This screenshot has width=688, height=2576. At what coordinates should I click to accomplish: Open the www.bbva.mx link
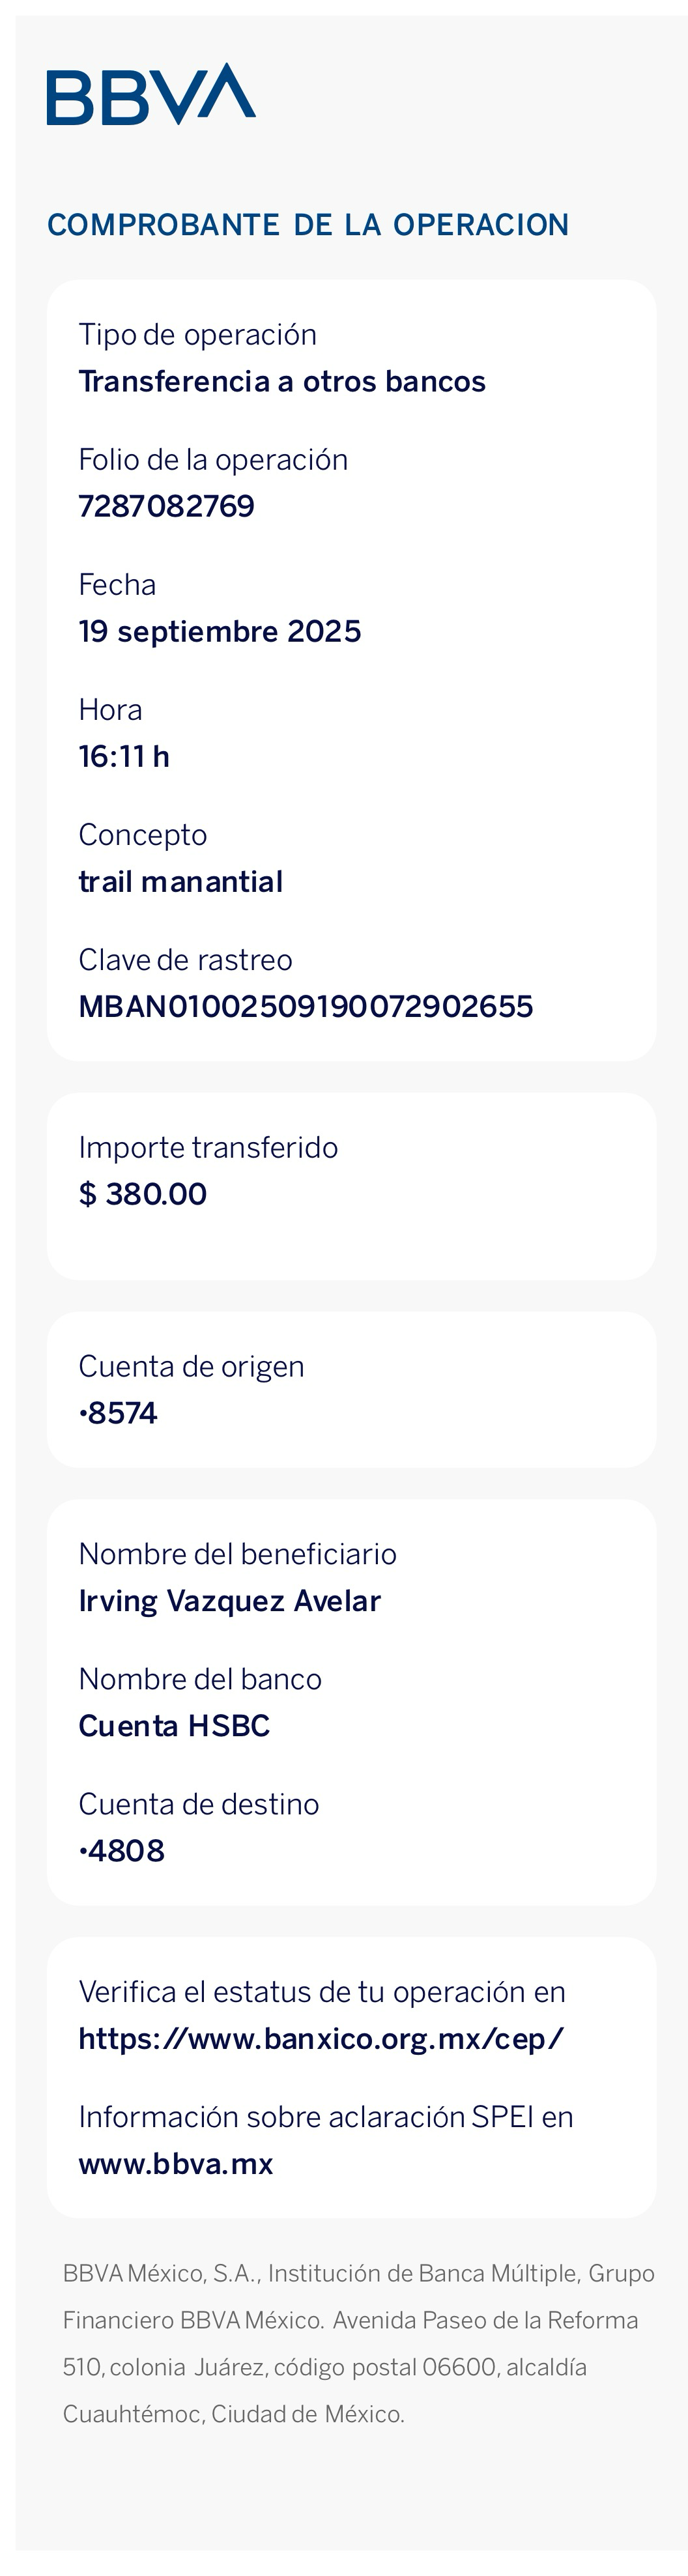176,2163
